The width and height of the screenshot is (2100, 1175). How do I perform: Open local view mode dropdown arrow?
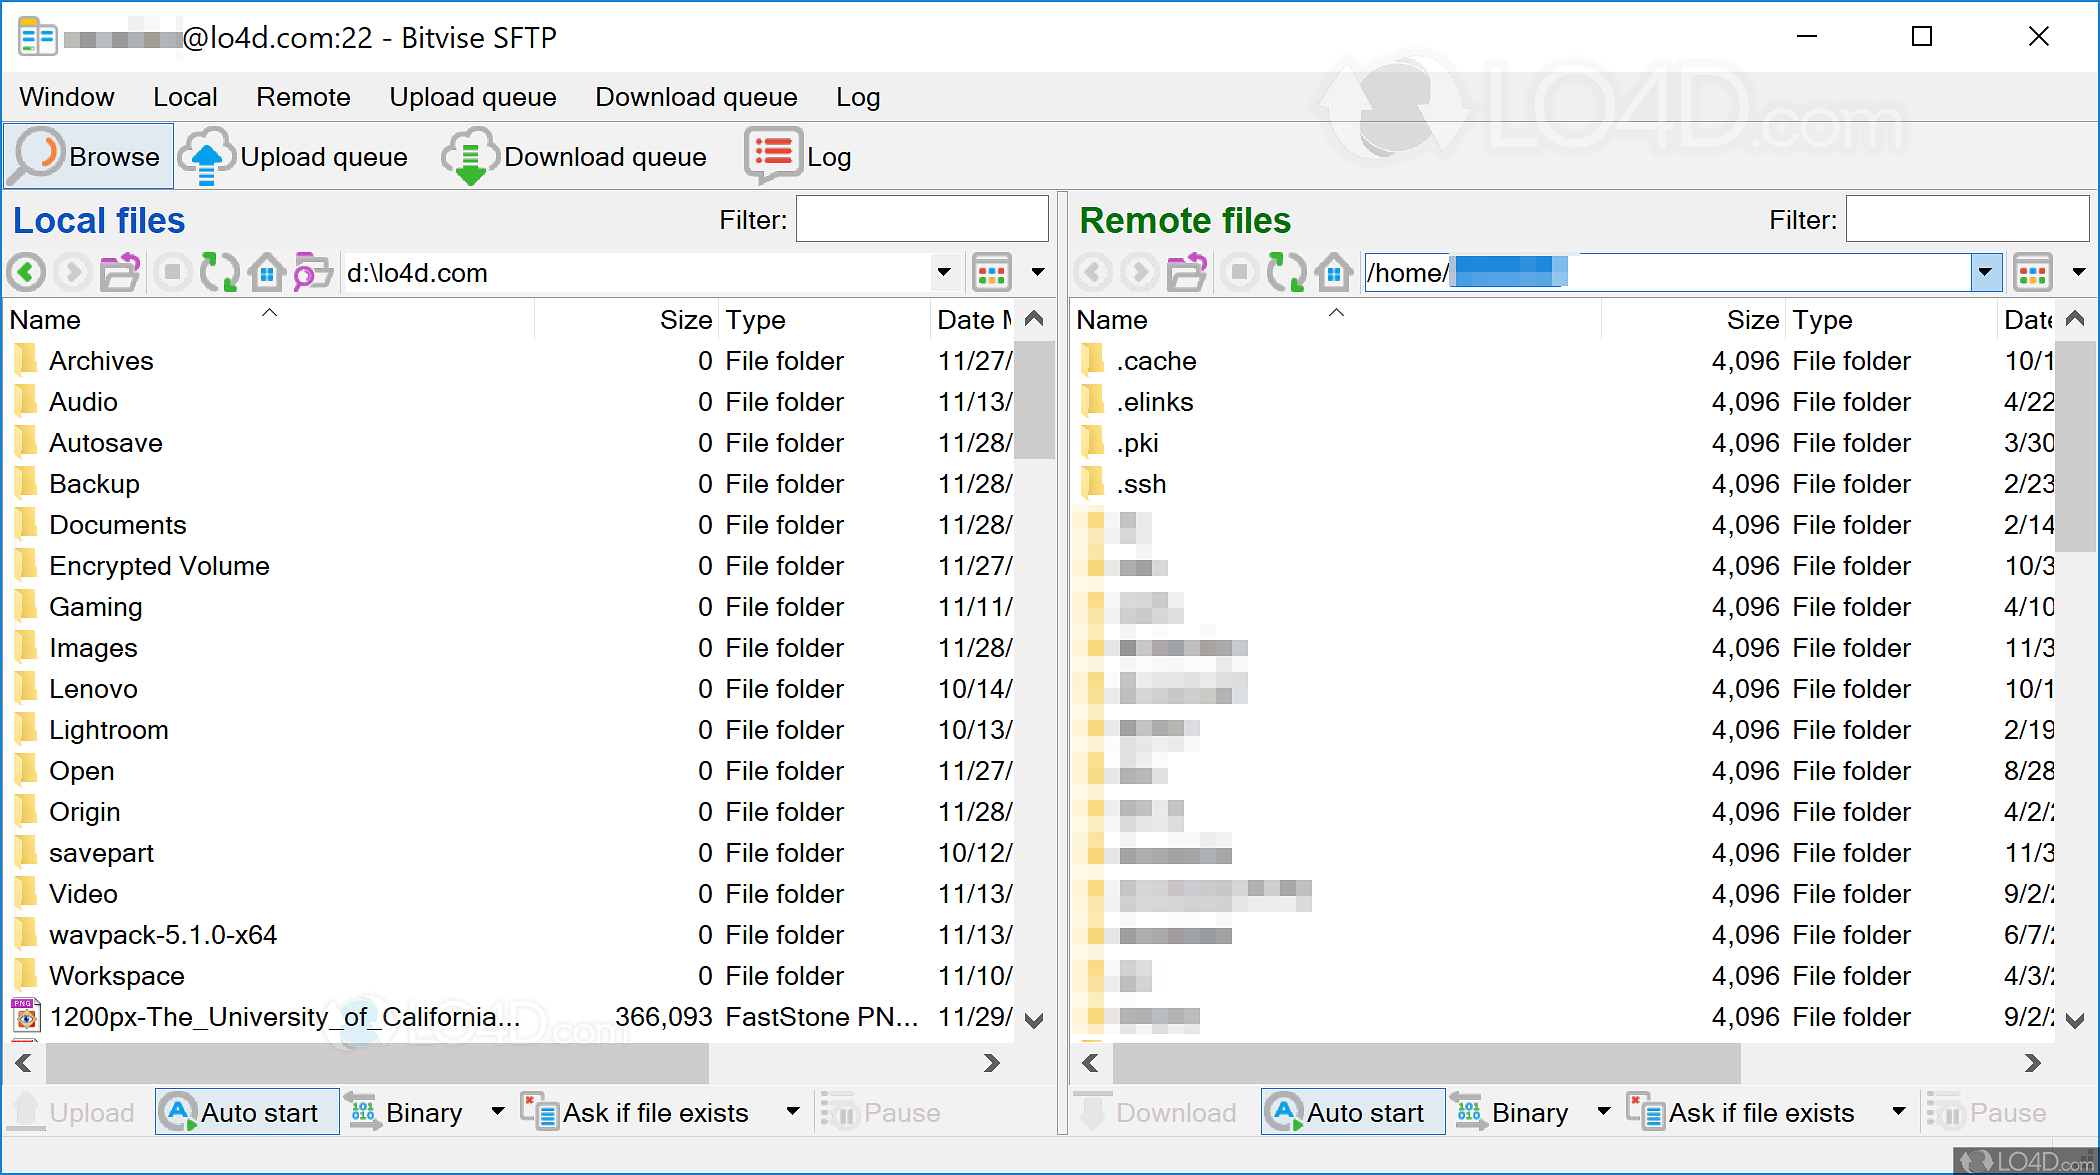click(1038, 272)
